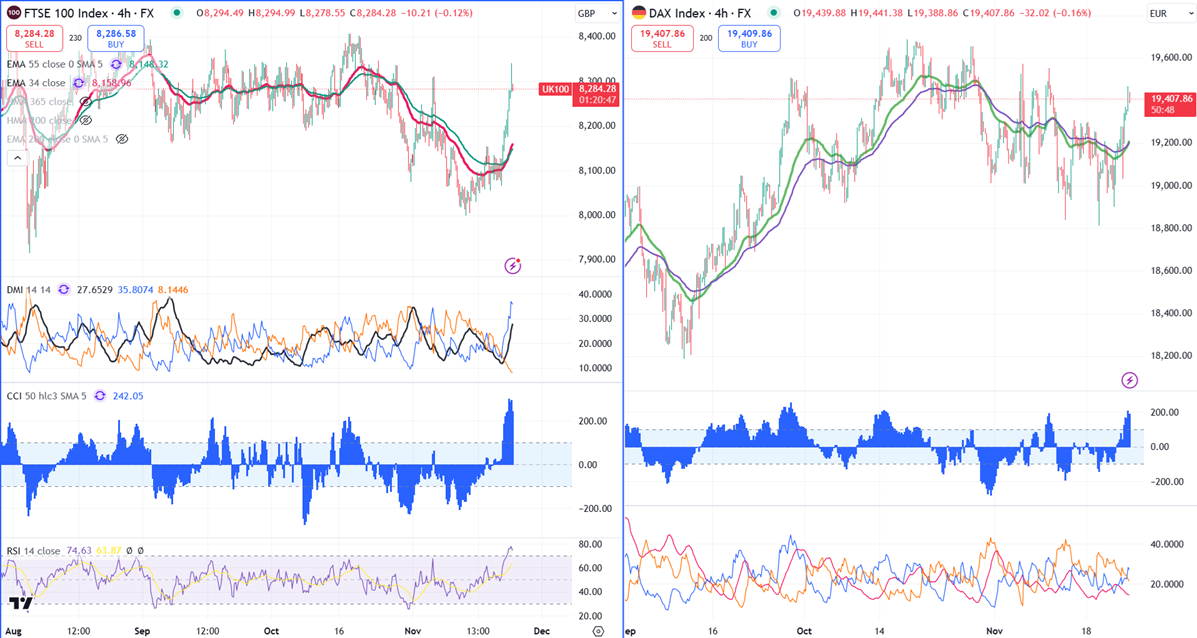Click the DAX Index 4h FX title
The height and width of the screenshot is (638, 1197).
(x=700, y=13)
